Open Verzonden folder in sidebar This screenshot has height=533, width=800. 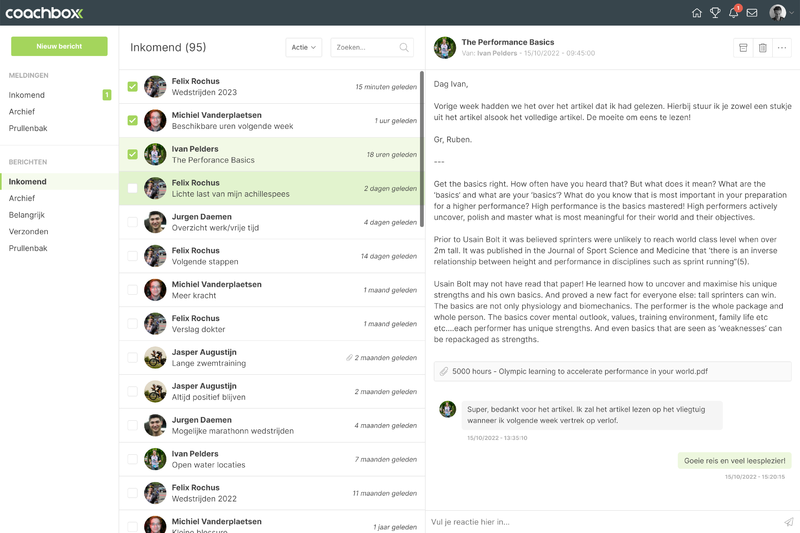click(x=27, y=232)
